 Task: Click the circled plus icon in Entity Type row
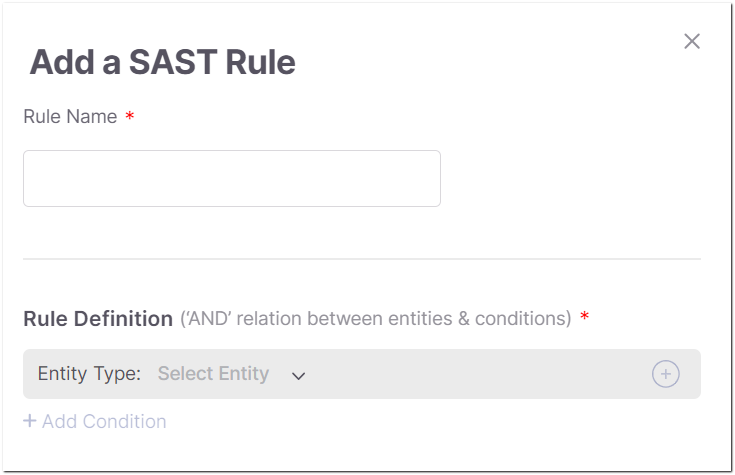click(x=666, y=374)
